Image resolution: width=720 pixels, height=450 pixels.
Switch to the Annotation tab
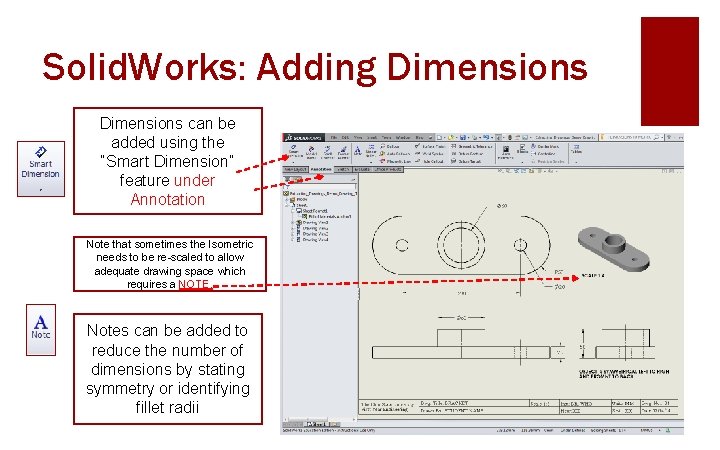coord(321,169)
